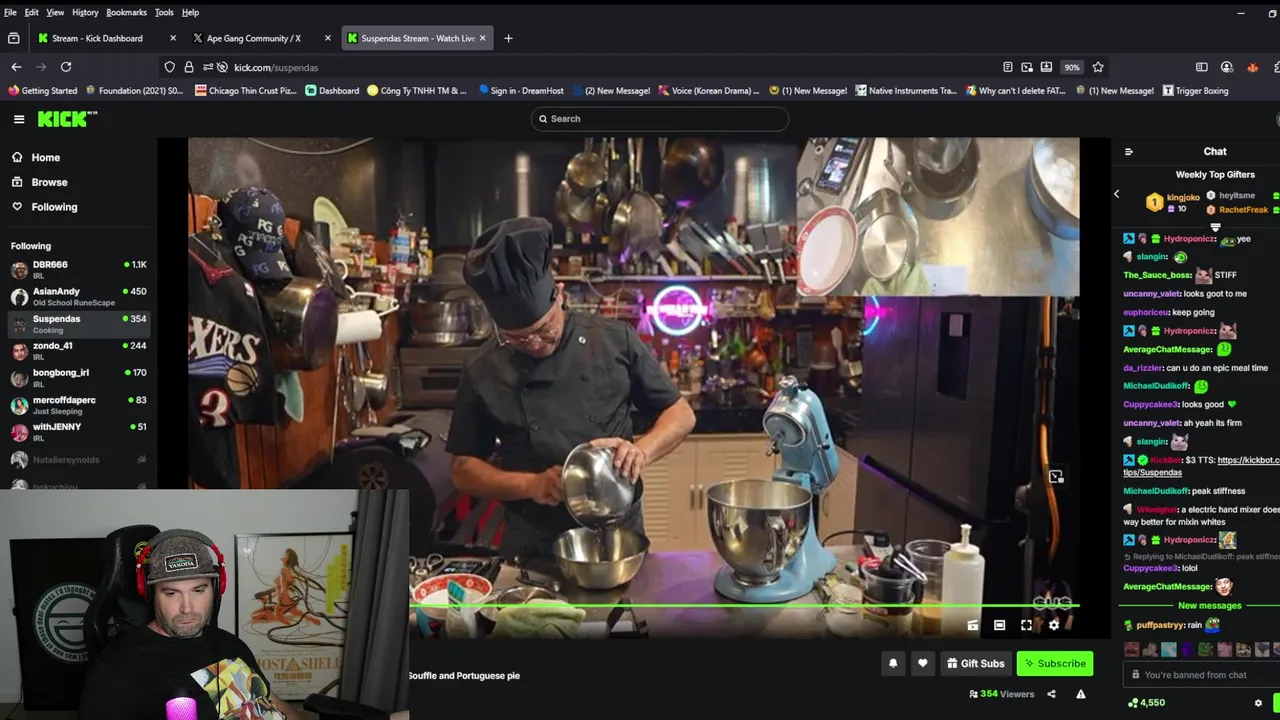Open the Bookmarks menu

tap(127, 12)
